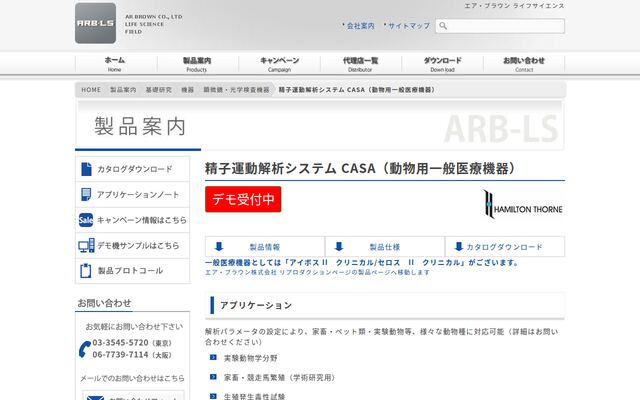Click the application note icon in the sidebar
The image size is (640, 400).
point(86,194)
